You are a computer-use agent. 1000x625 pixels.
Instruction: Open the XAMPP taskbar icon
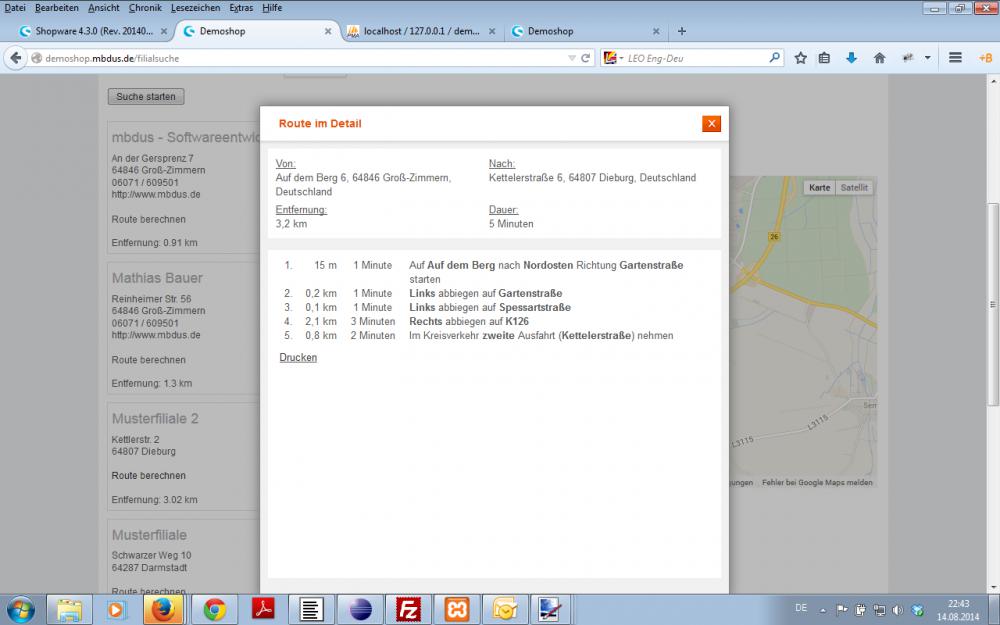[456, 608]
